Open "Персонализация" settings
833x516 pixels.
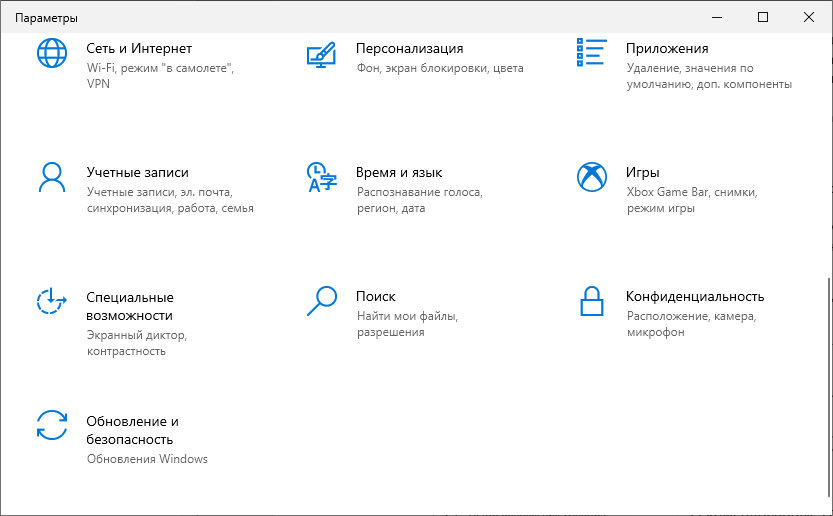point(410,48)
